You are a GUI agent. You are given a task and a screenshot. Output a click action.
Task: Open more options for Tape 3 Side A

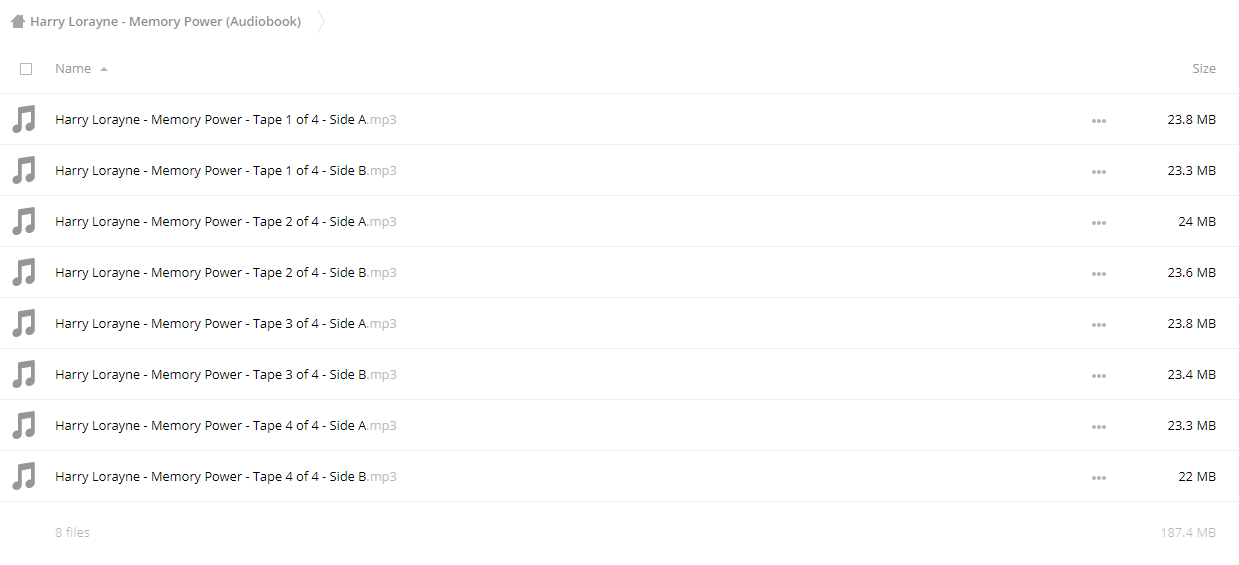tap(1099, 325)
